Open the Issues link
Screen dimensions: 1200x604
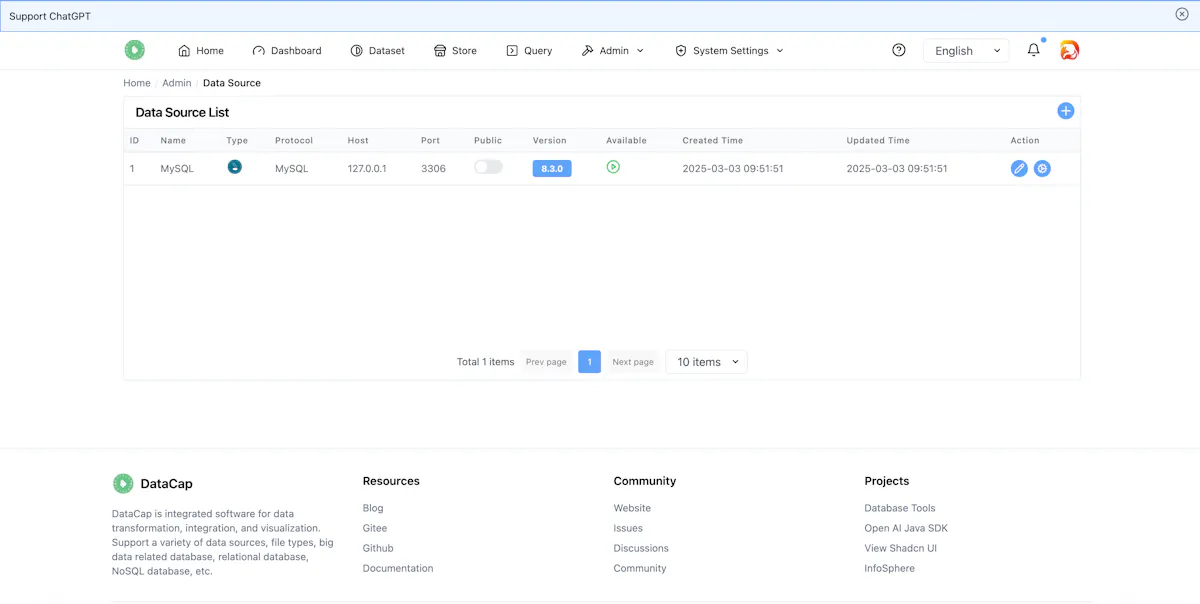click(x=628, y=528)
